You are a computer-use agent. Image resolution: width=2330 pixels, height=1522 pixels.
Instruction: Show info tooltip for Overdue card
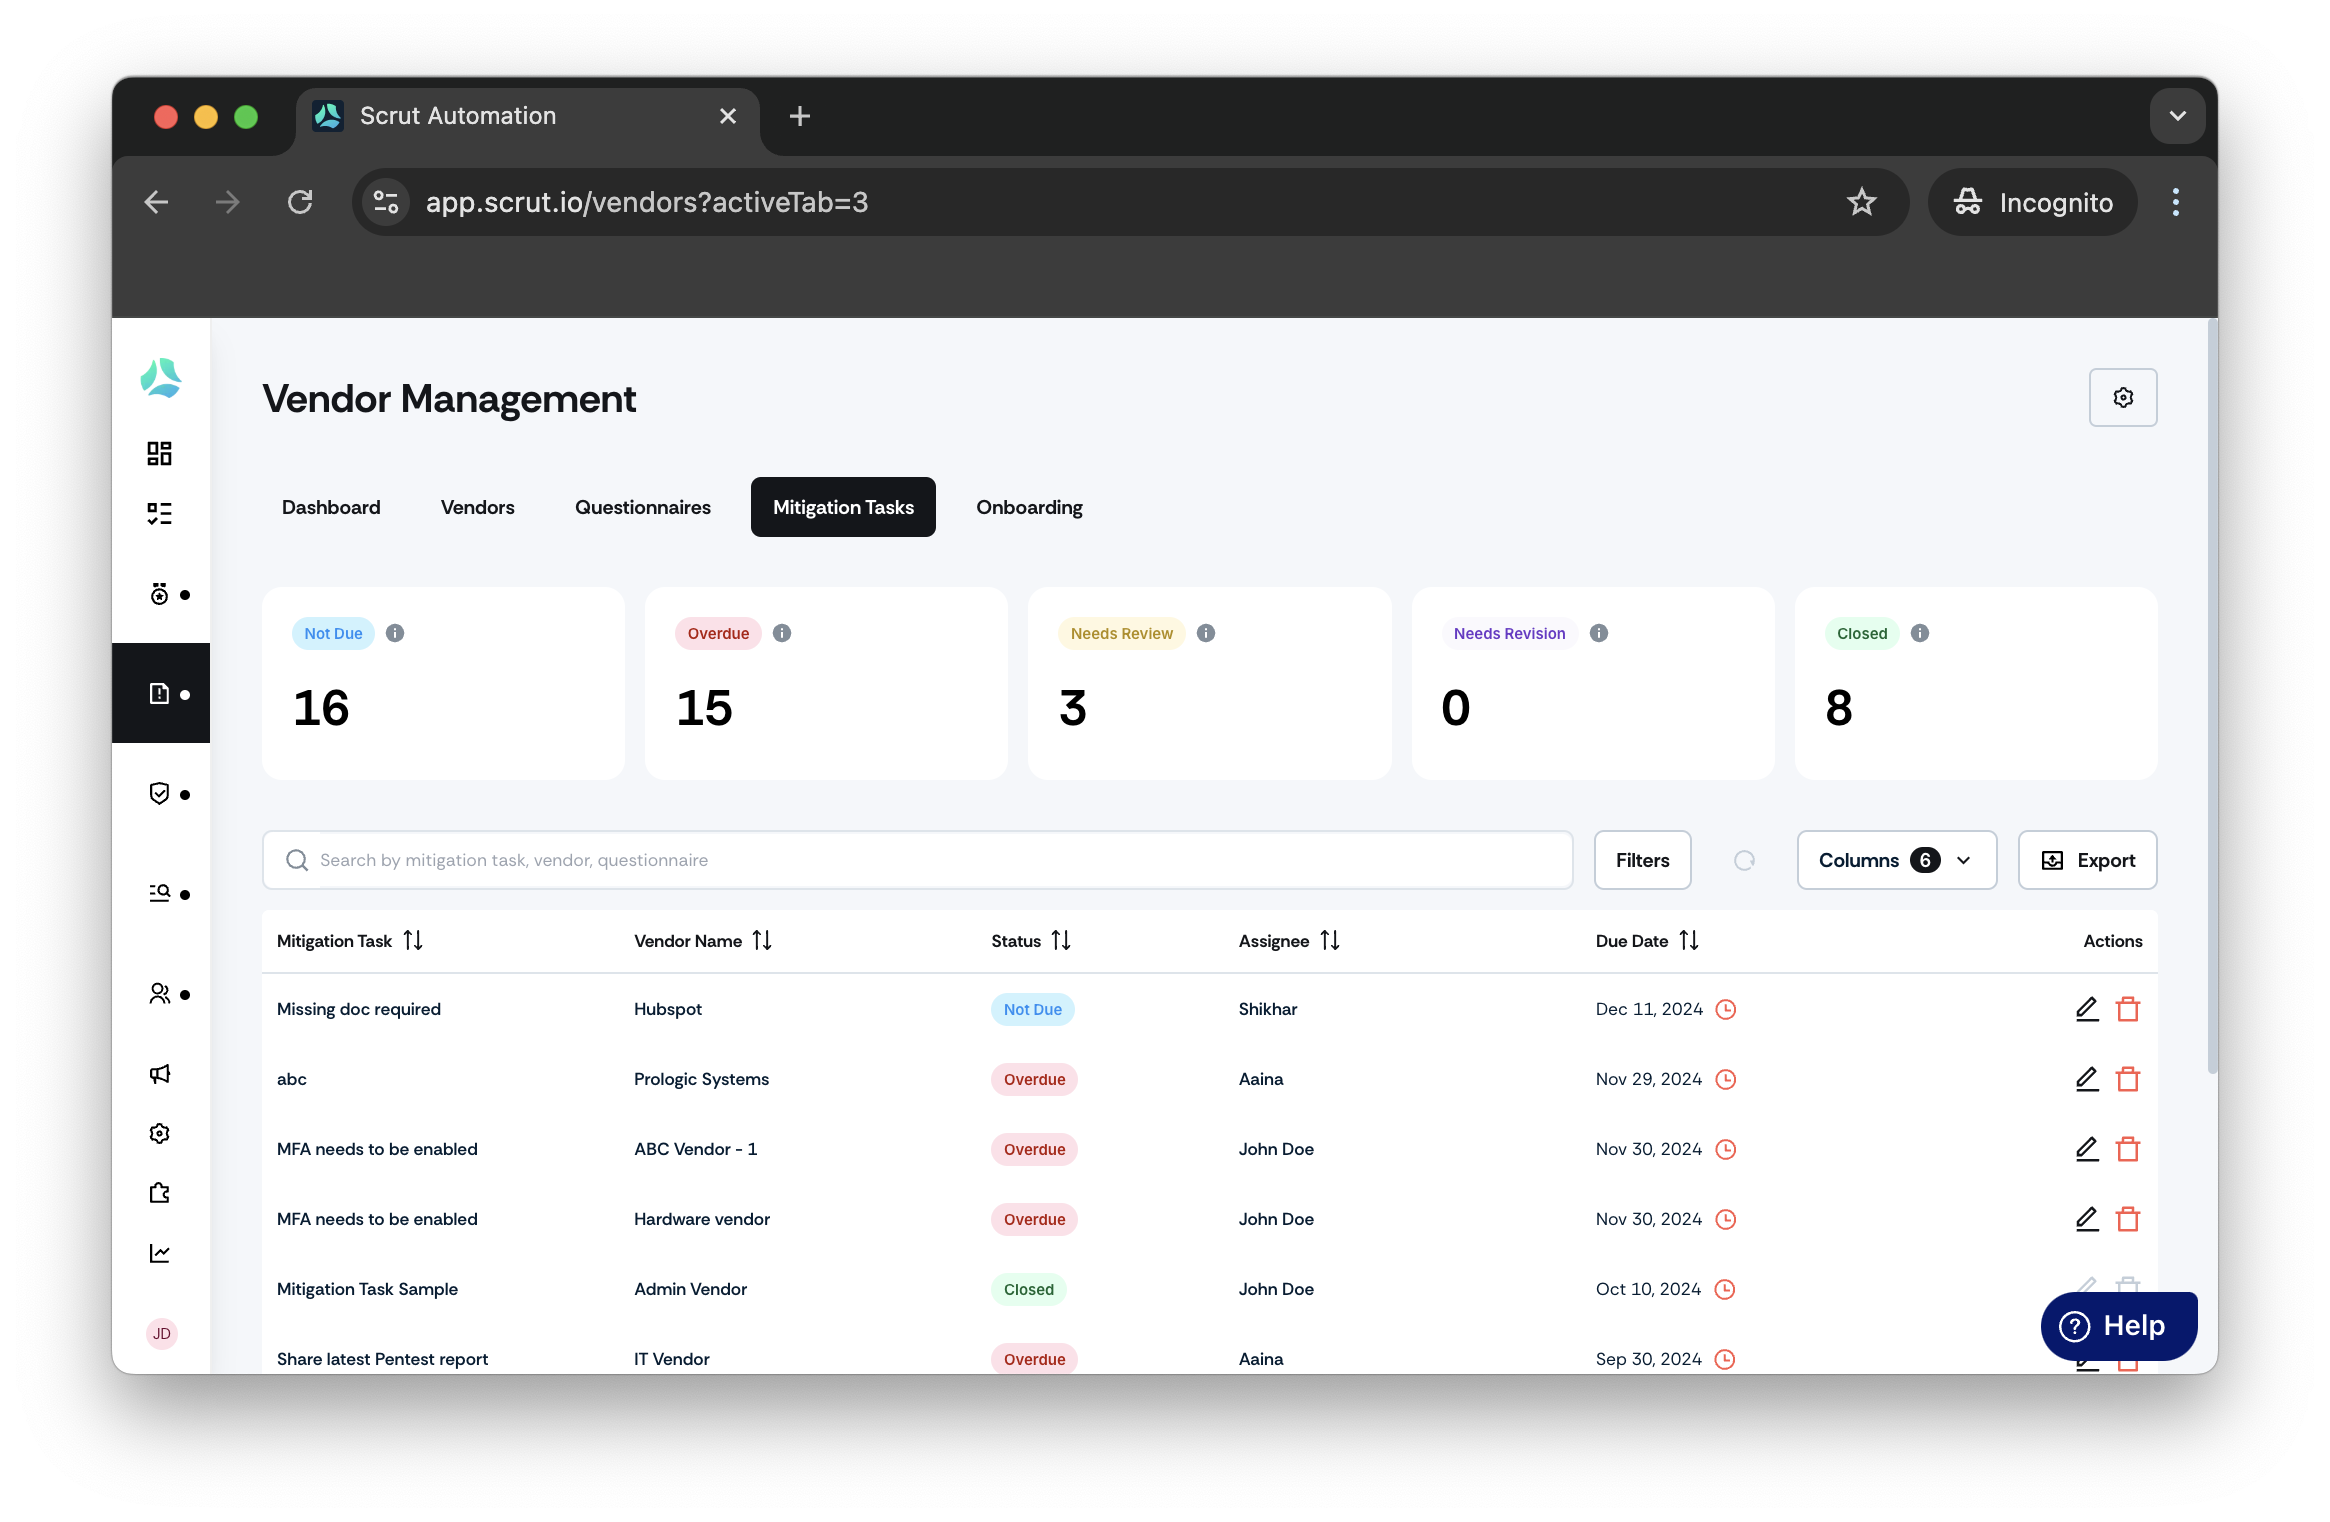pos(782,633)
